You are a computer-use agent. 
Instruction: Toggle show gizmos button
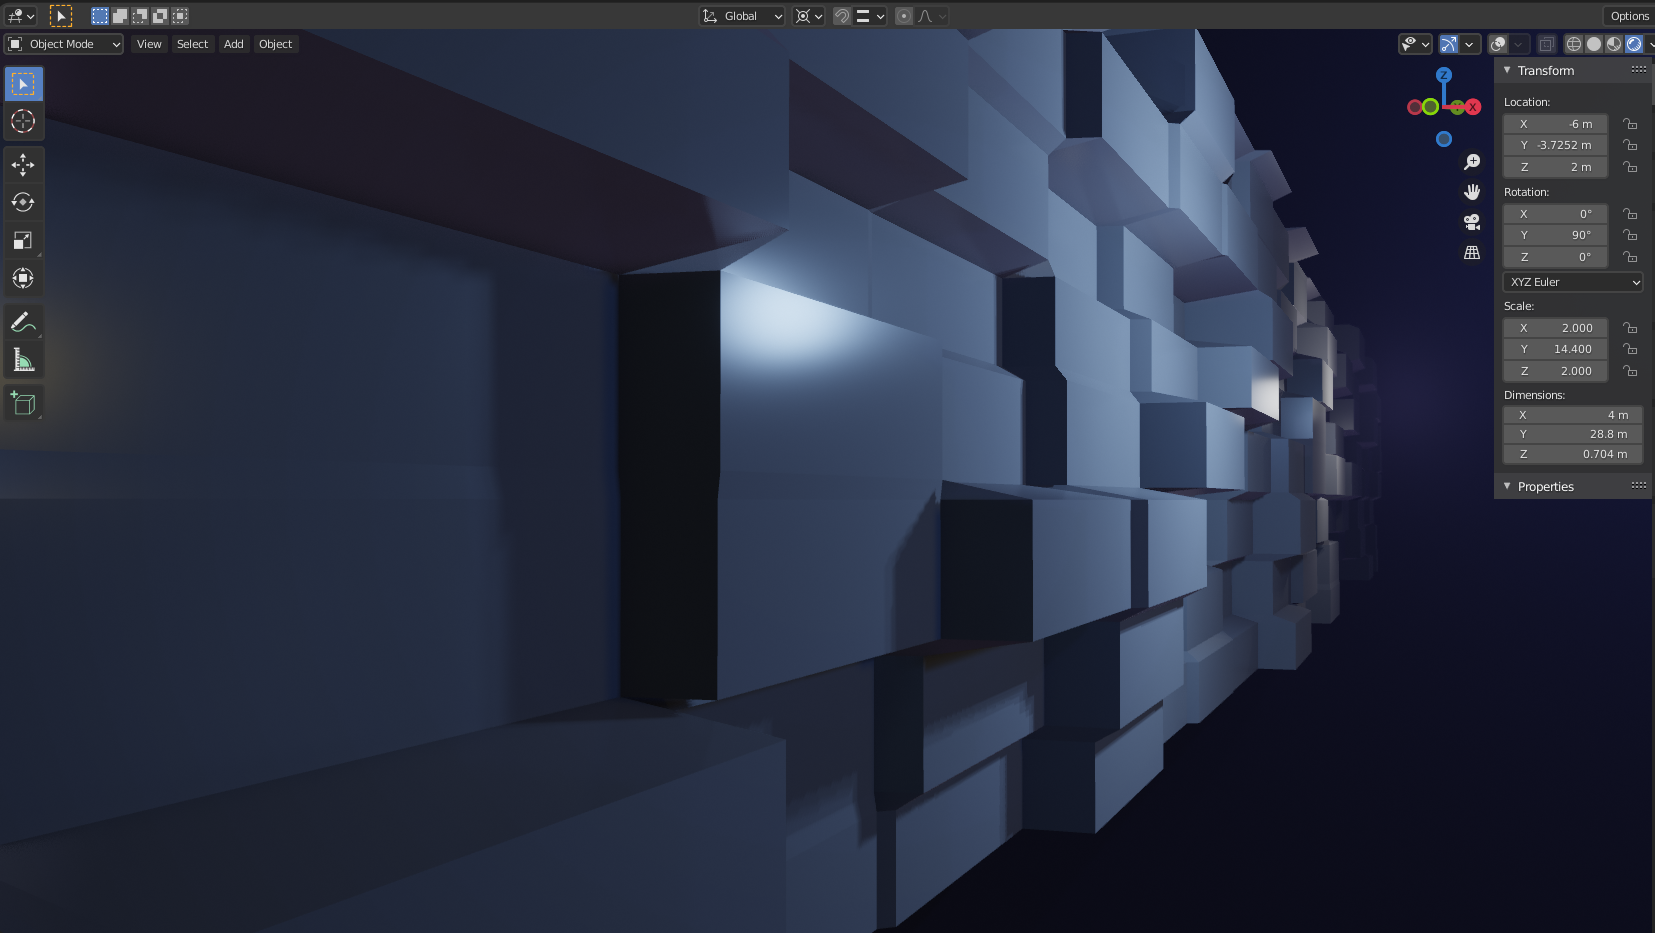coord(1449,44)
